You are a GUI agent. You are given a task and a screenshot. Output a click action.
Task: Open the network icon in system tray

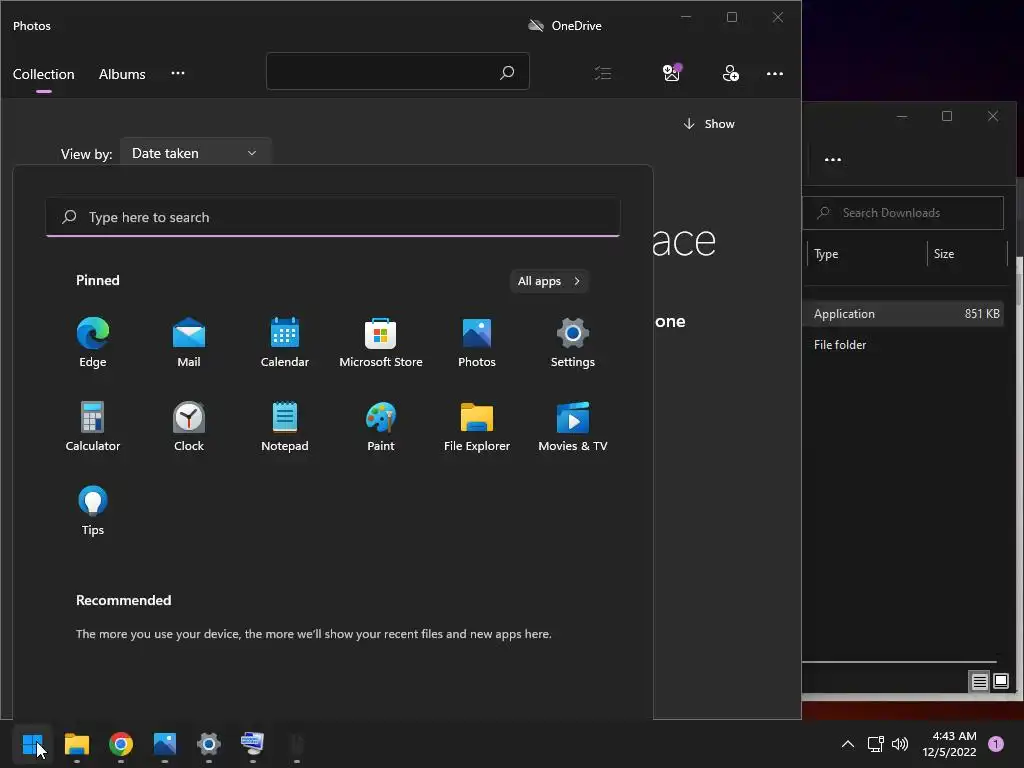[x=875, y=744]
